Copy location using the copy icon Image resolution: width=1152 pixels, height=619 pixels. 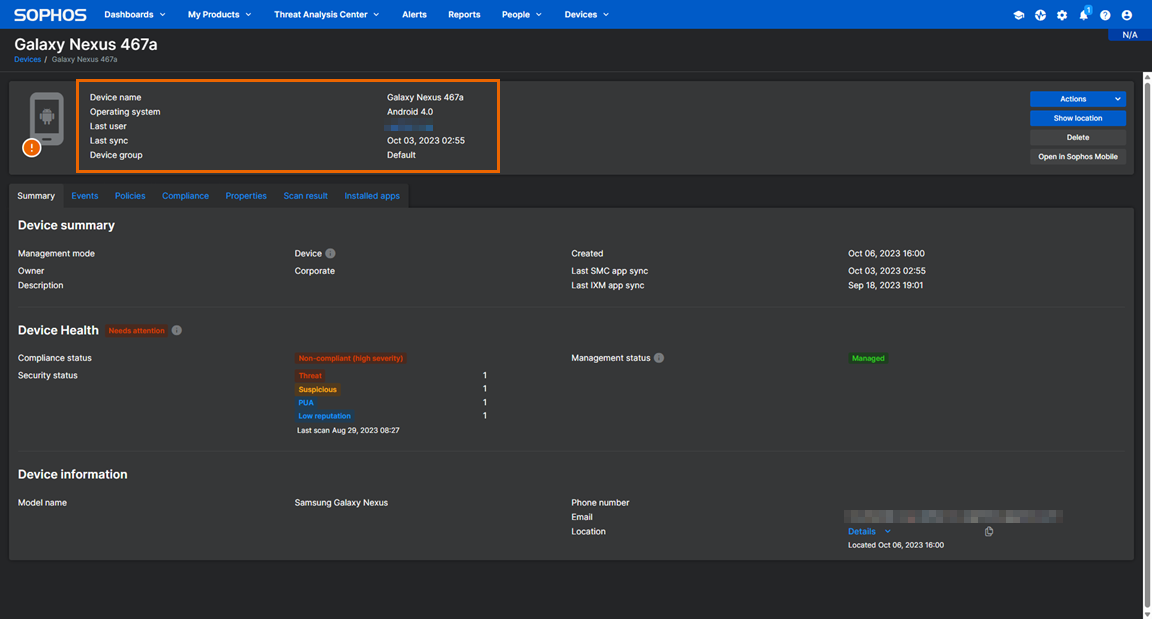point(989,532)
